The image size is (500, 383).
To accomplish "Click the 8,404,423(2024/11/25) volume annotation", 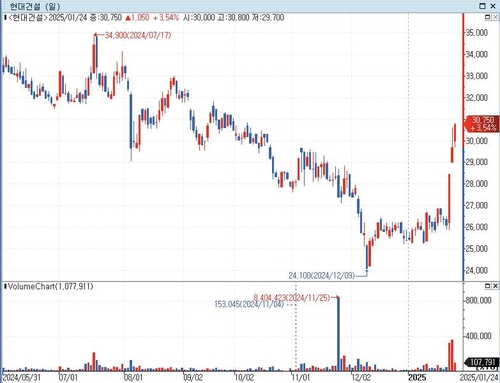I will (292, 297).
